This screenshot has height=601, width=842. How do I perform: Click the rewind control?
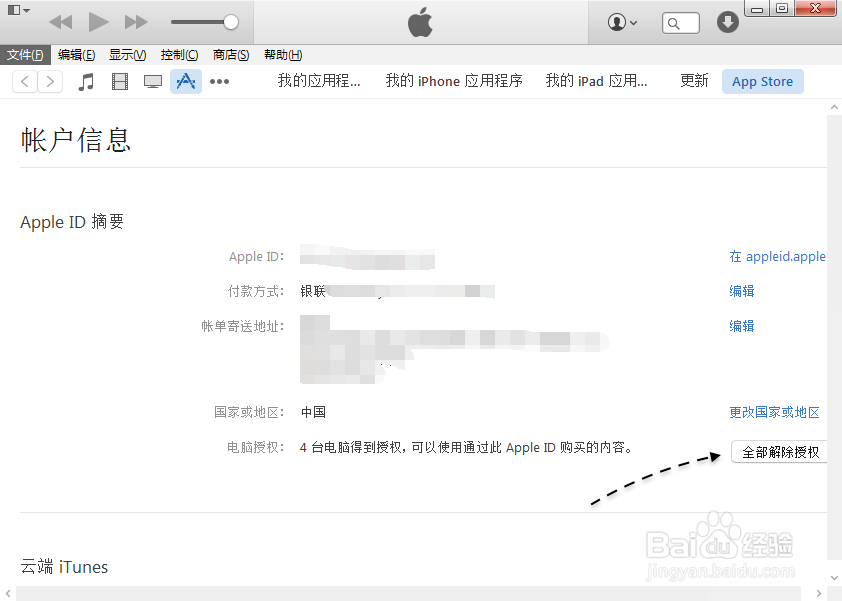coord(61,21)
